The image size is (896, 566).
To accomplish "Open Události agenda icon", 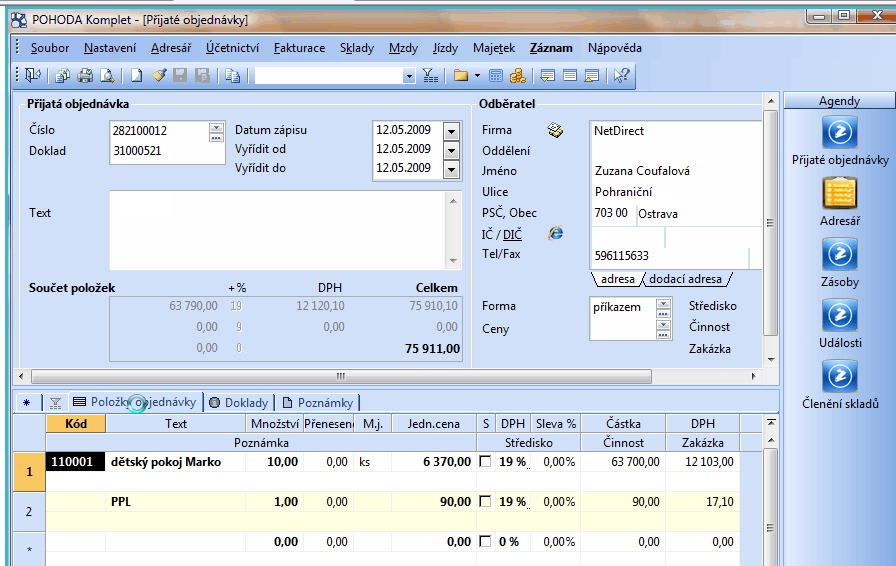I will (839, 315).
